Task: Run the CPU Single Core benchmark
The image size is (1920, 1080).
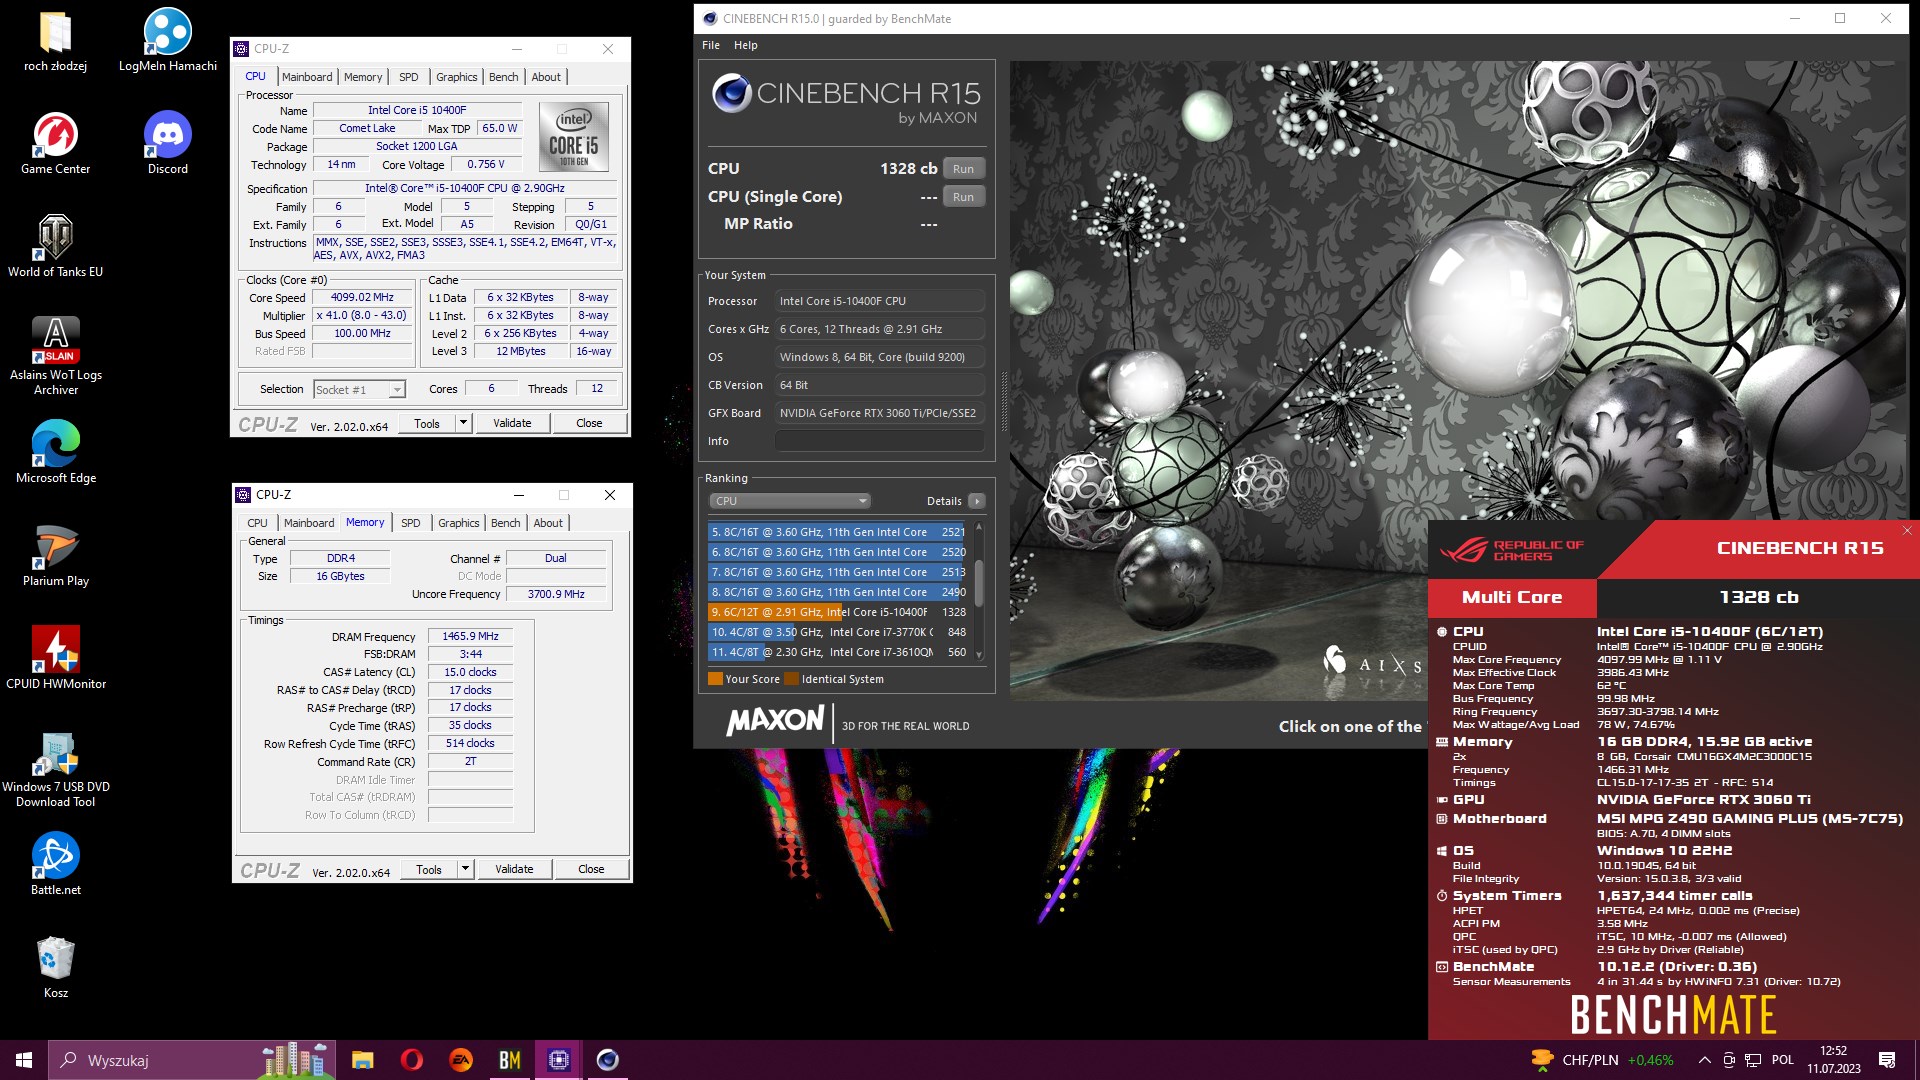Action: pyautogui.click(x=963, y=197)
